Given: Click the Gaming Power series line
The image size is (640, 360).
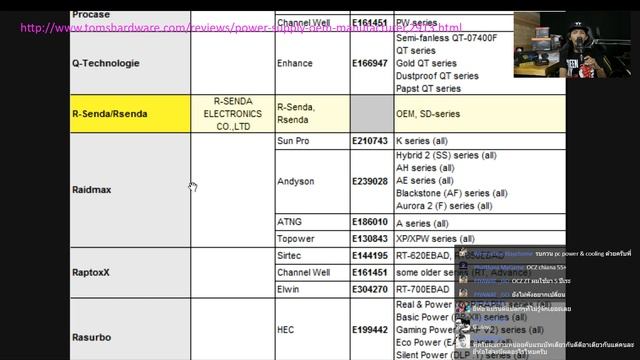Looking at the screenshot, I should [x=469, y=330].
